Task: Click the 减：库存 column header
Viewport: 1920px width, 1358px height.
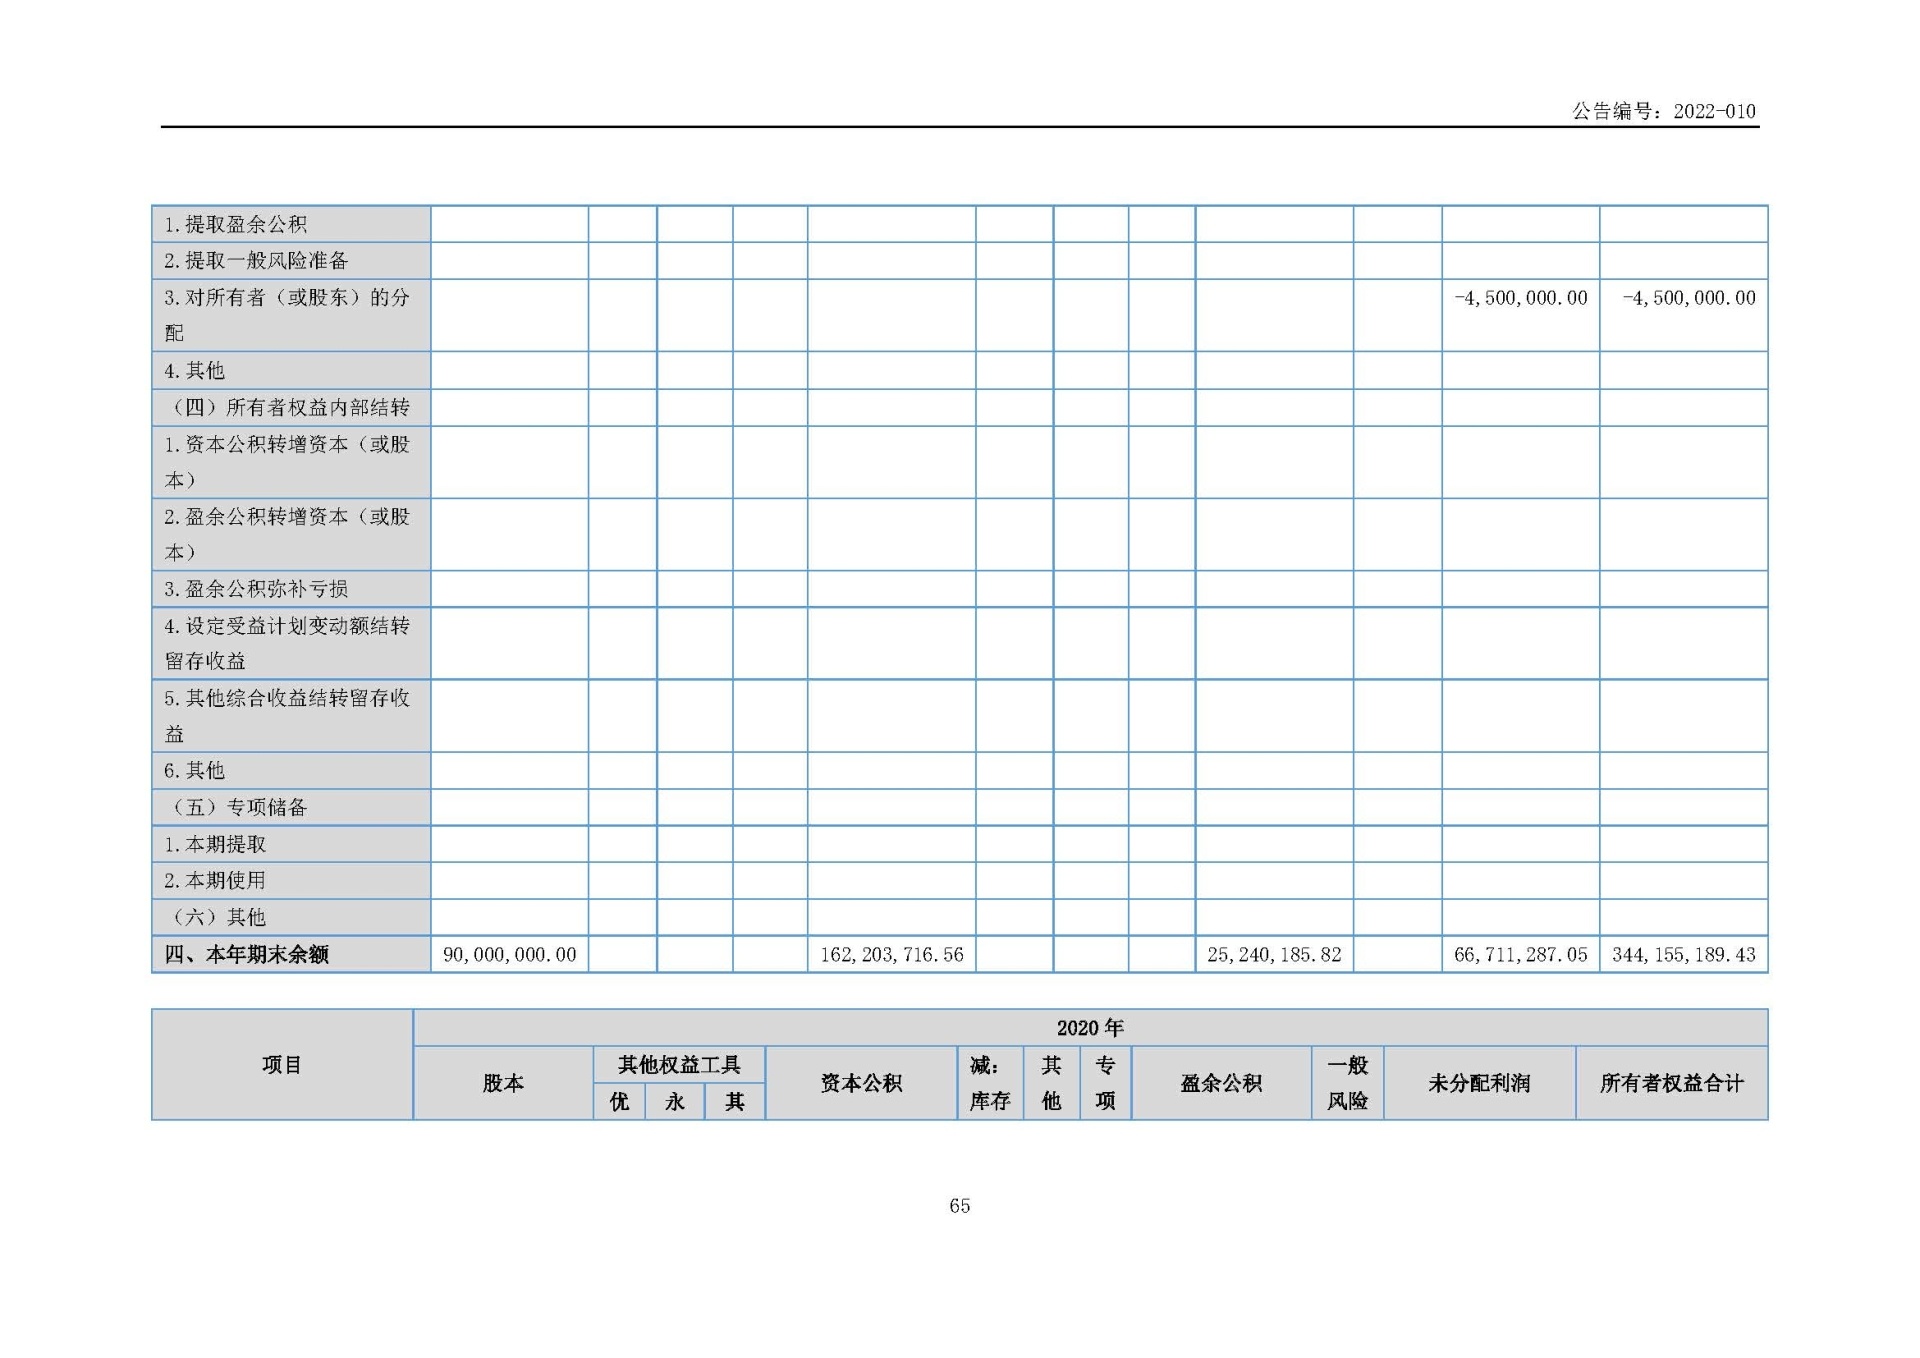Action: [x=990, y=1083]
